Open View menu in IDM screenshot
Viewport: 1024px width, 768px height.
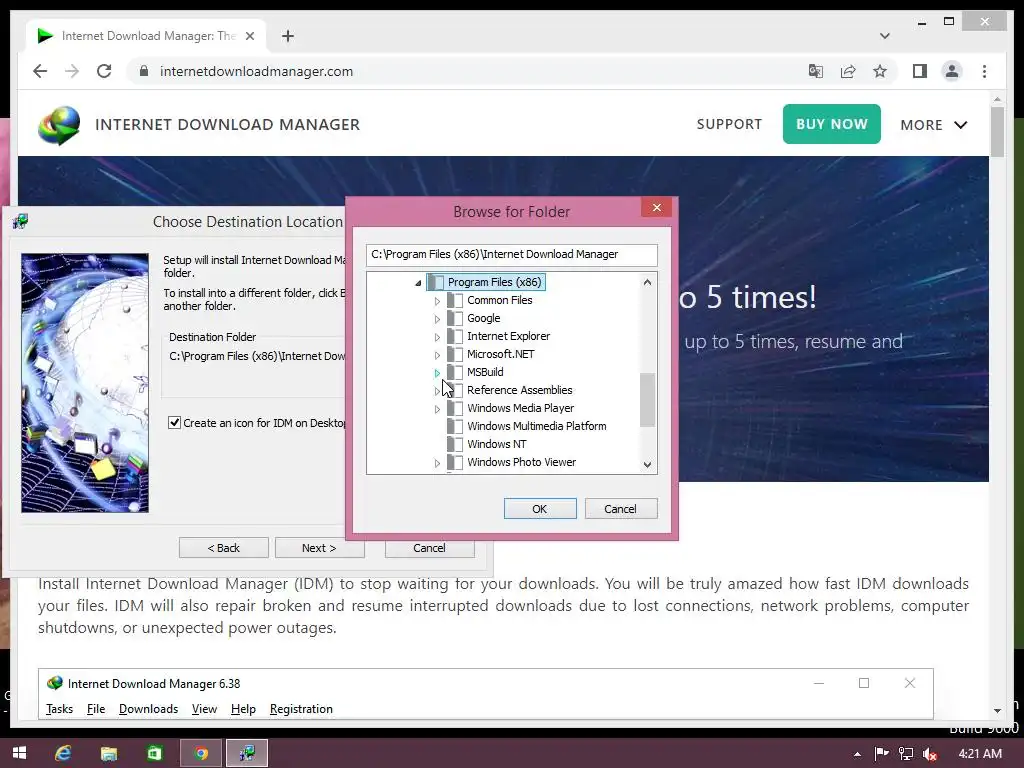click(x=204, y=709)
